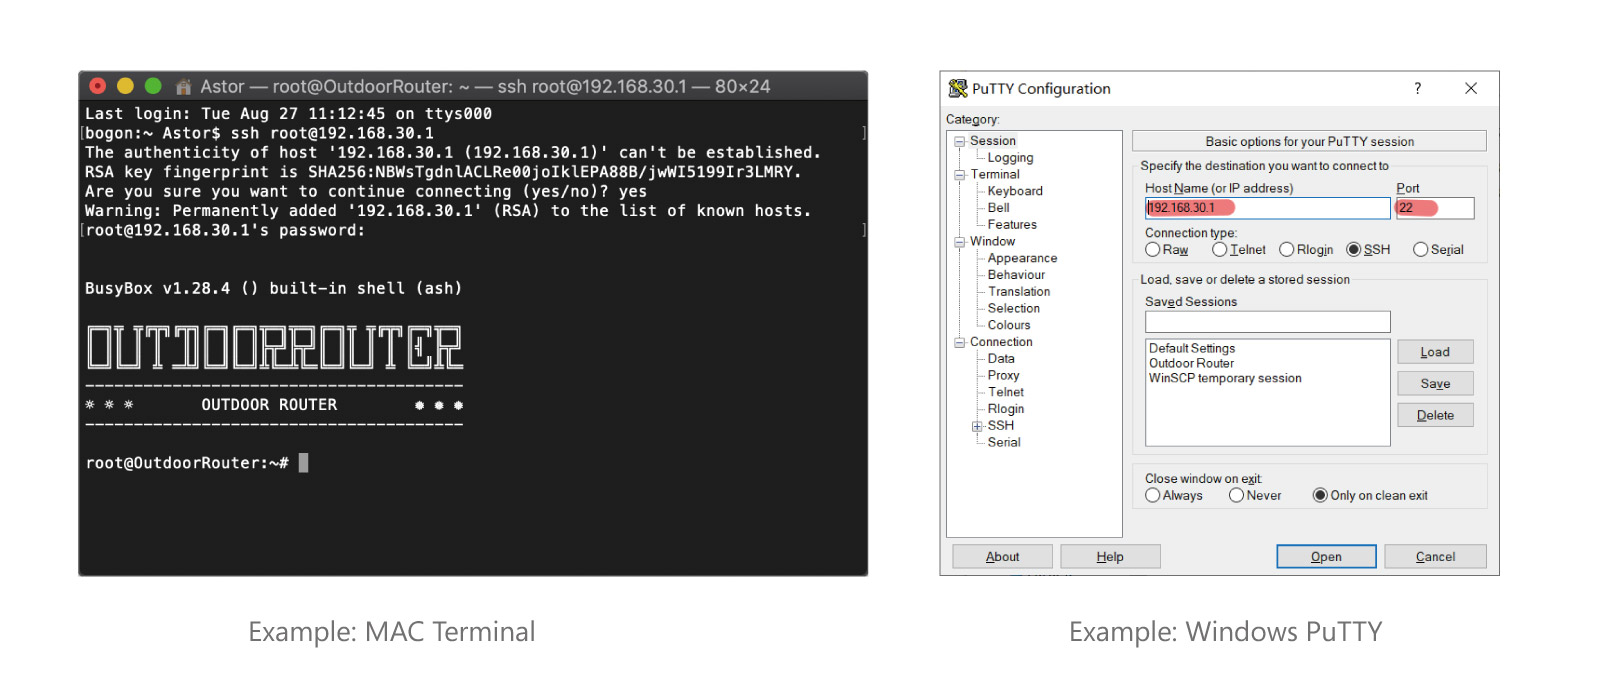Image resolution: width=1600 pixels, height=692 pixels.
Task: Expand the SSH category tree node
Action: click(977, 426)
